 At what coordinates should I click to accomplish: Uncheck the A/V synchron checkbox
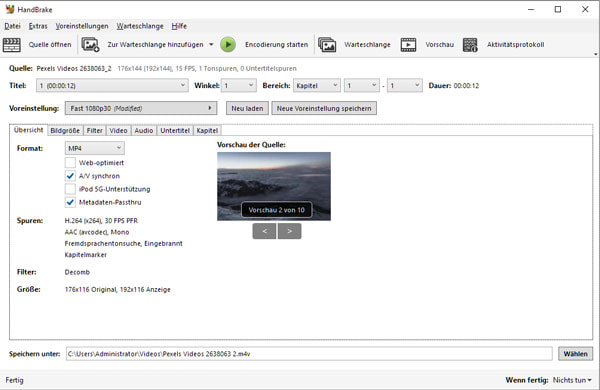coord(70,176)
